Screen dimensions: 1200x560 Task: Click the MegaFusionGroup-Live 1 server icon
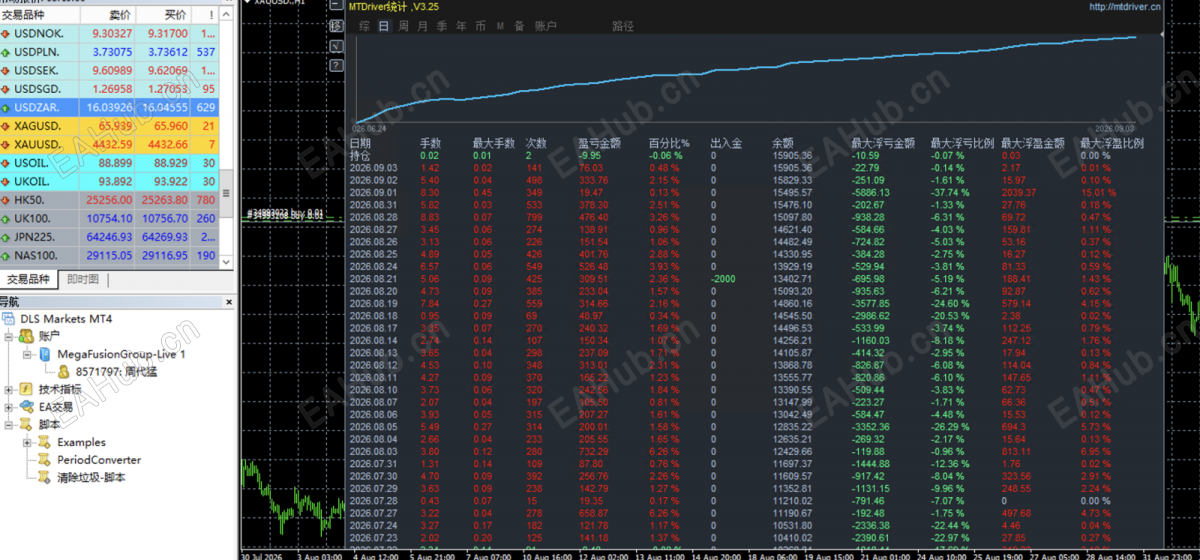[x=45, y=354]
